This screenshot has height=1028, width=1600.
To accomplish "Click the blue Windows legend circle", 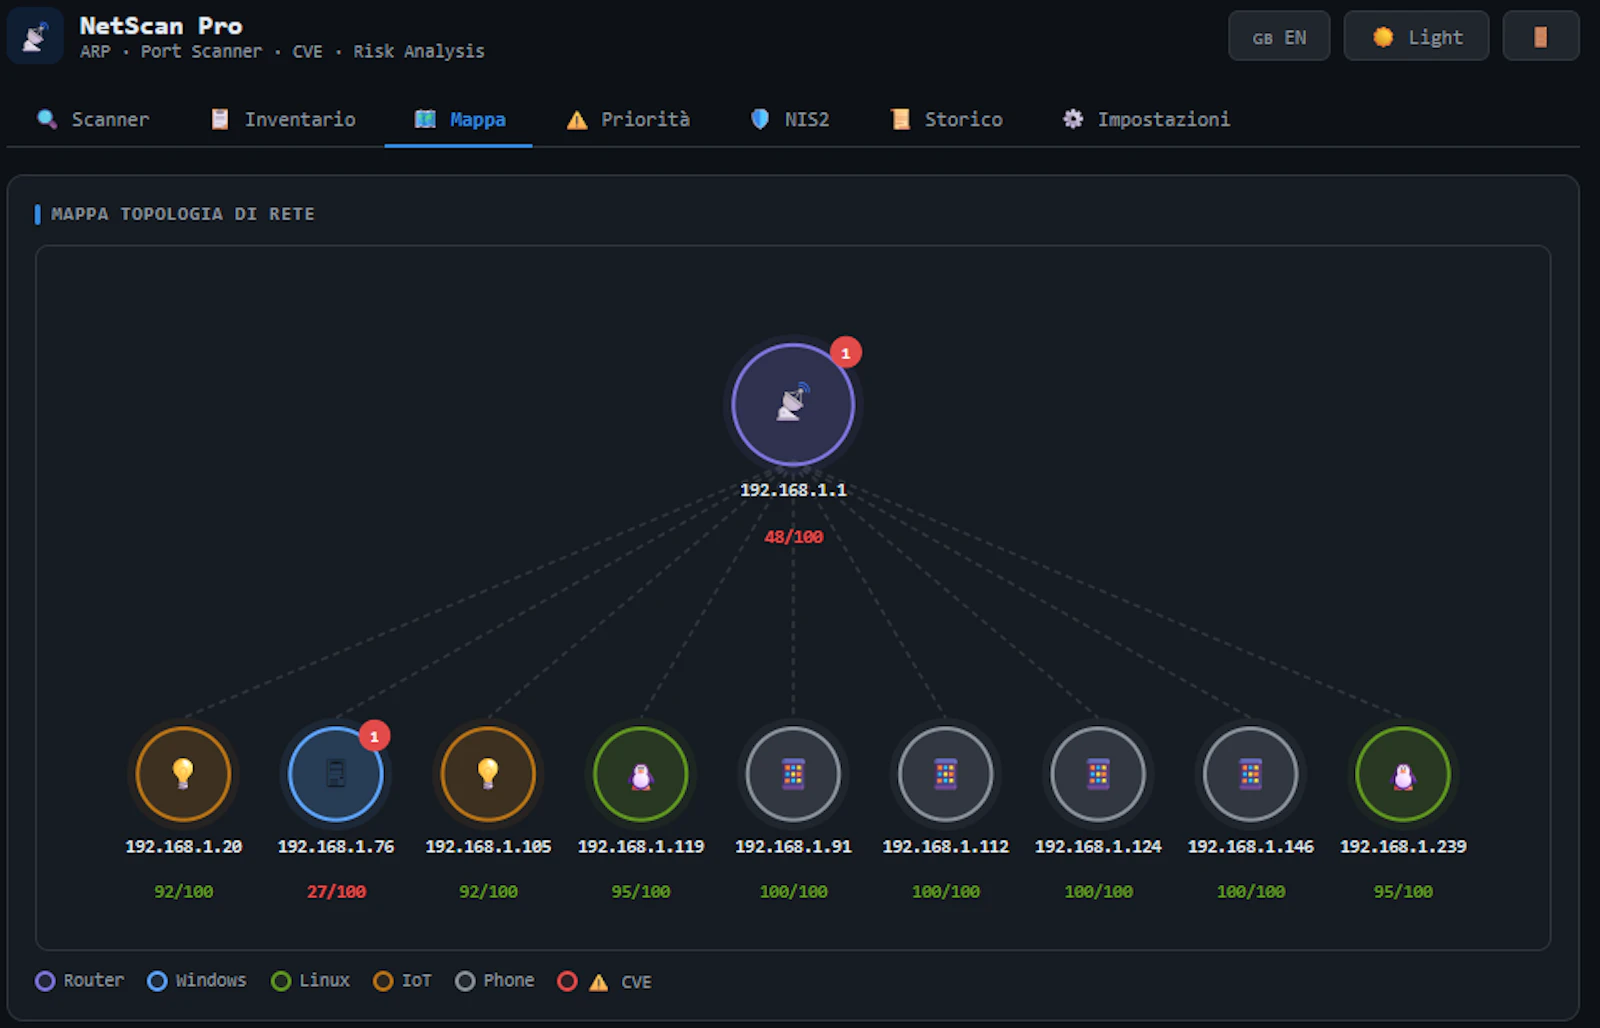I will [x=157, y=981].
